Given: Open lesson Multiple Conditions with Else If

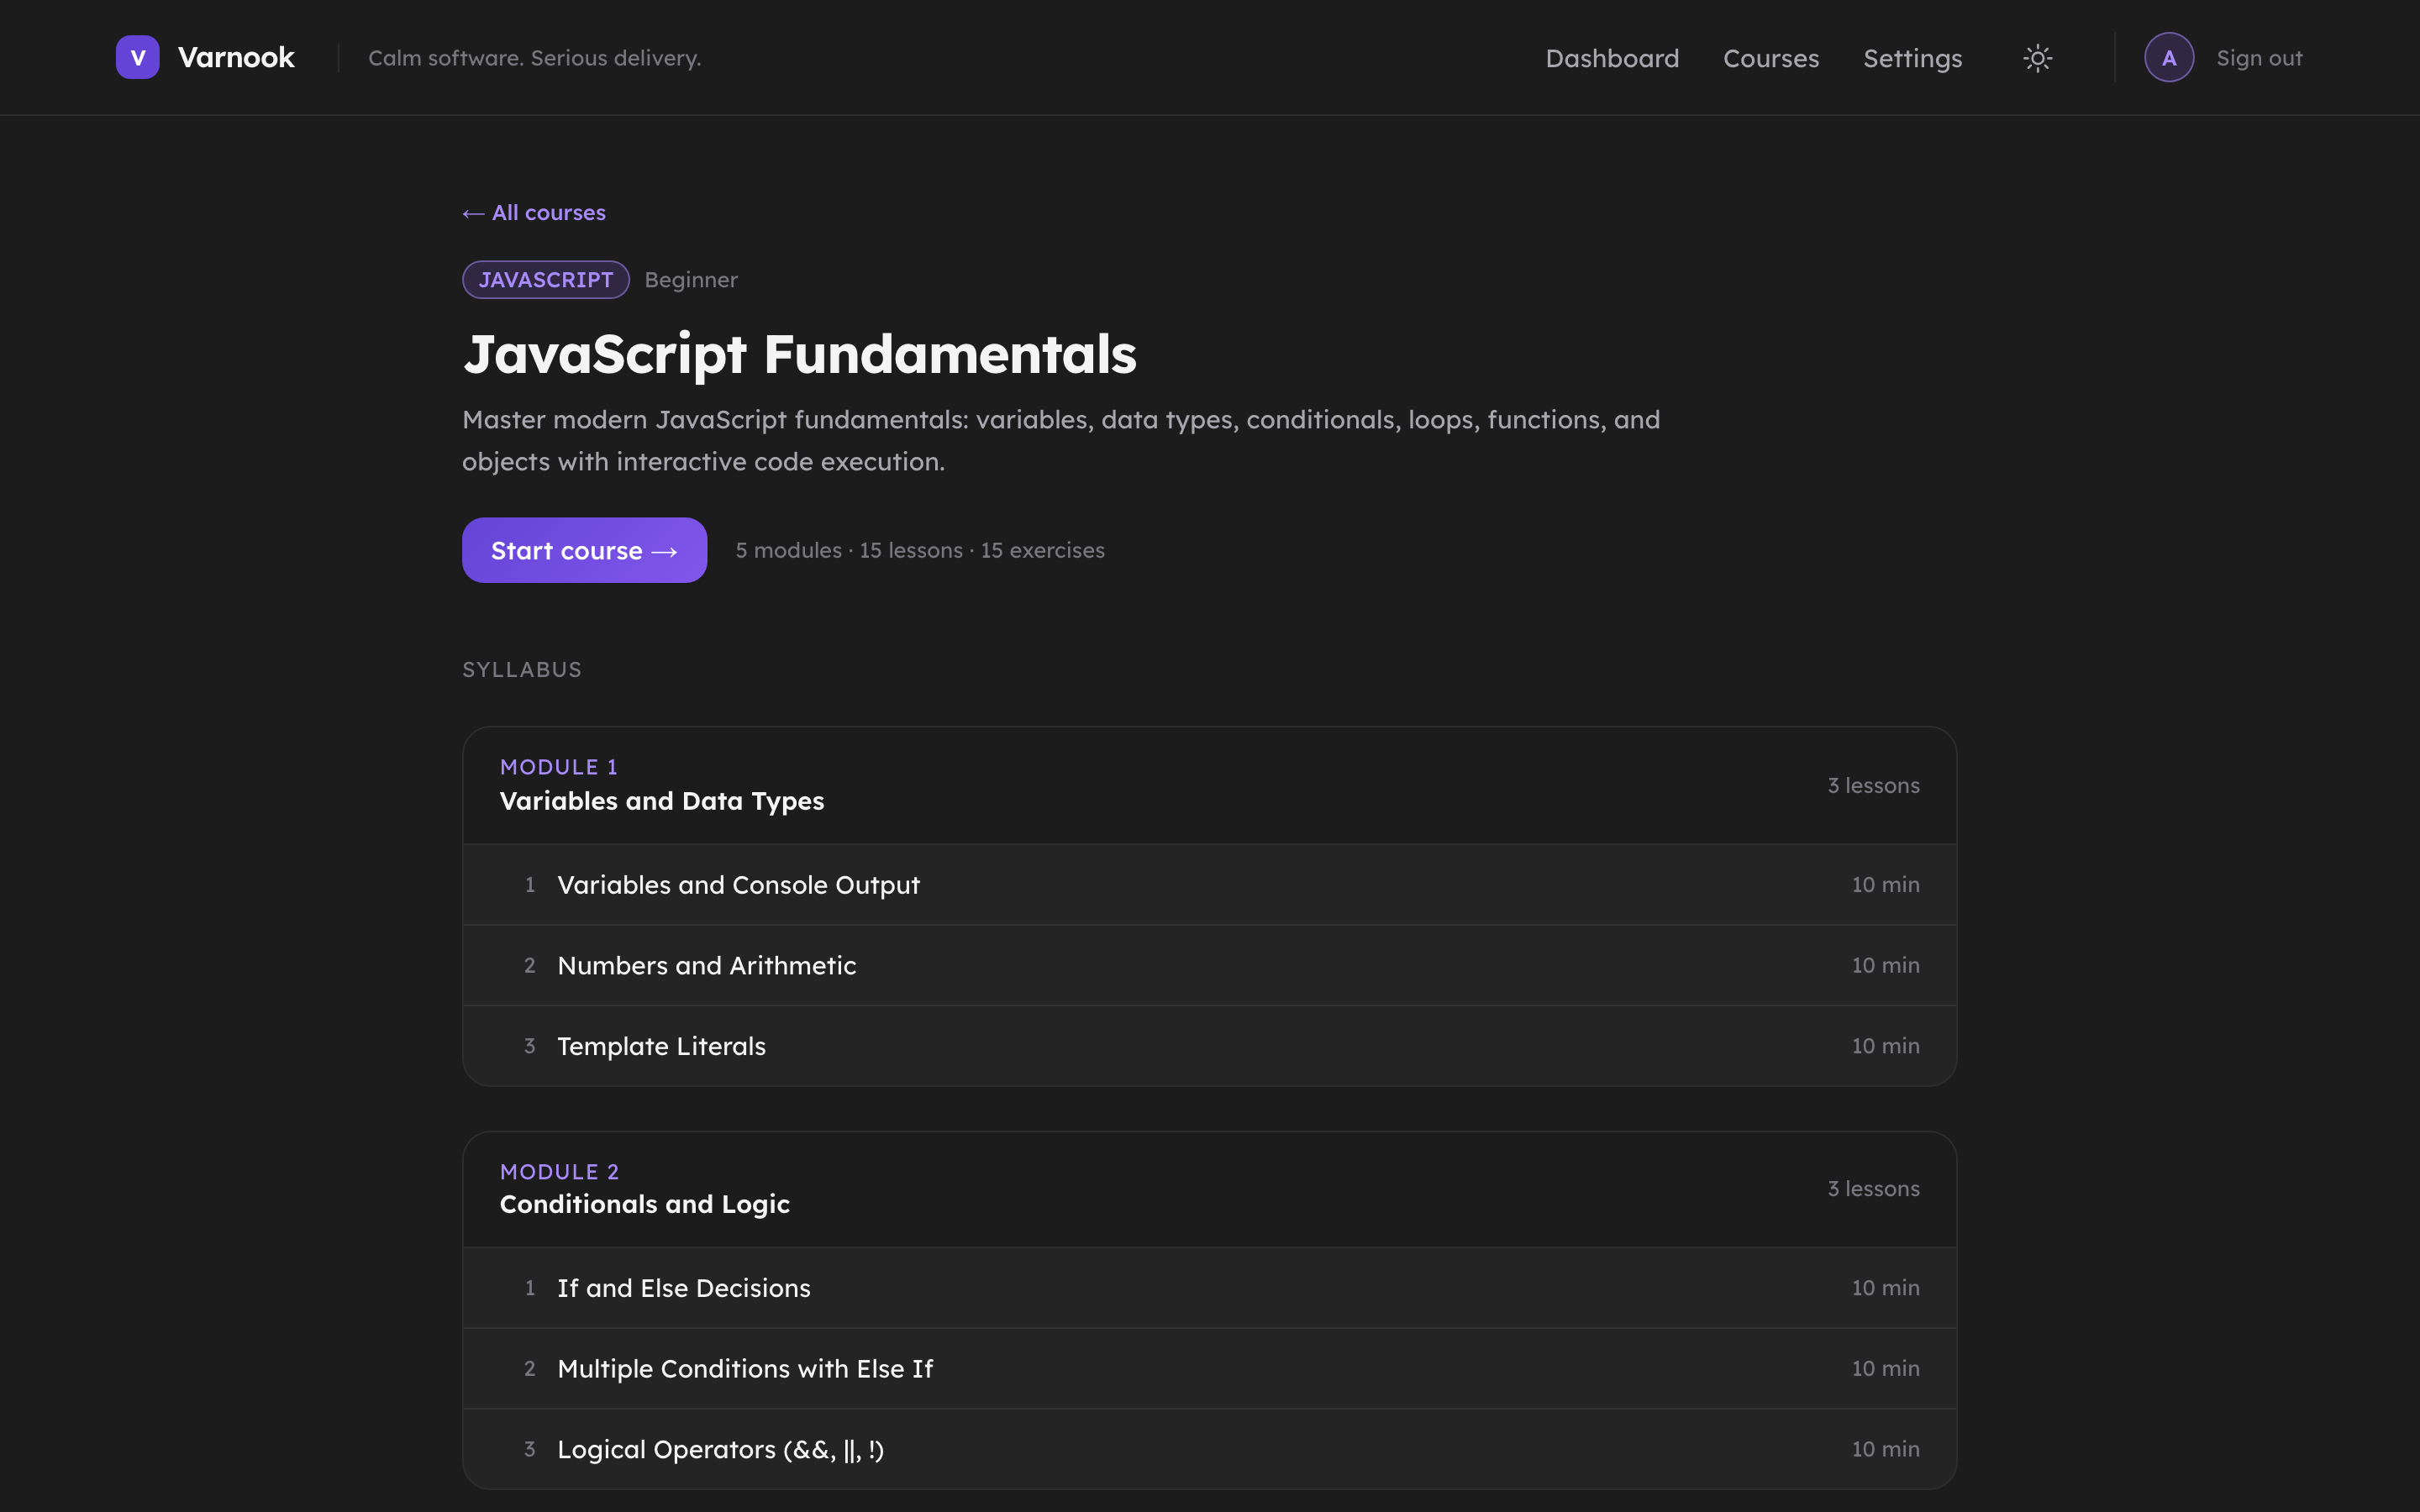Looking at the screenshot, I should pos(1209,1369).
